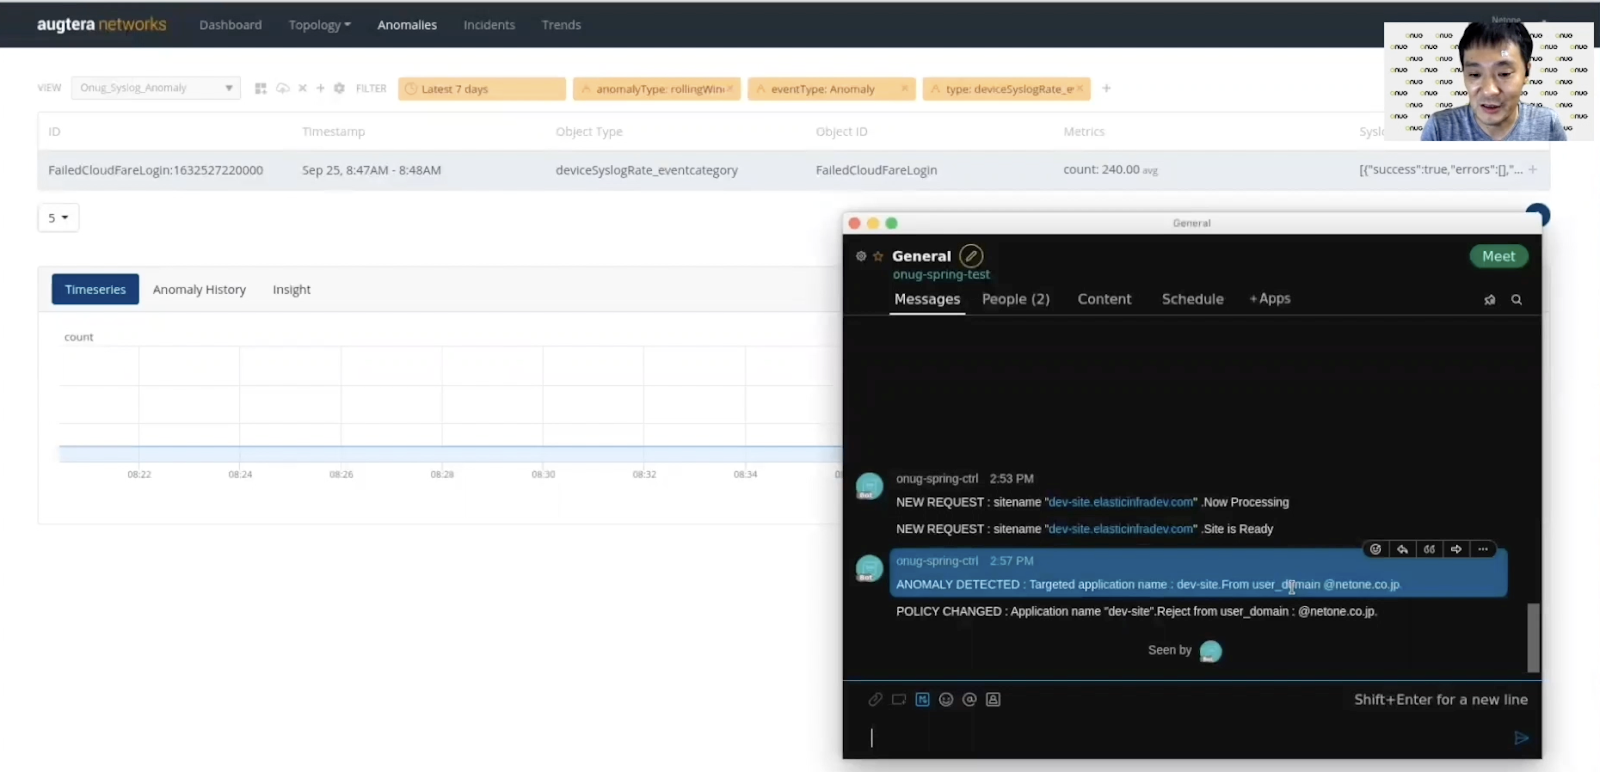Toggle markdown formatting in the message composer
Viewport: 1600px width, 772px height.
click(922, 699)
